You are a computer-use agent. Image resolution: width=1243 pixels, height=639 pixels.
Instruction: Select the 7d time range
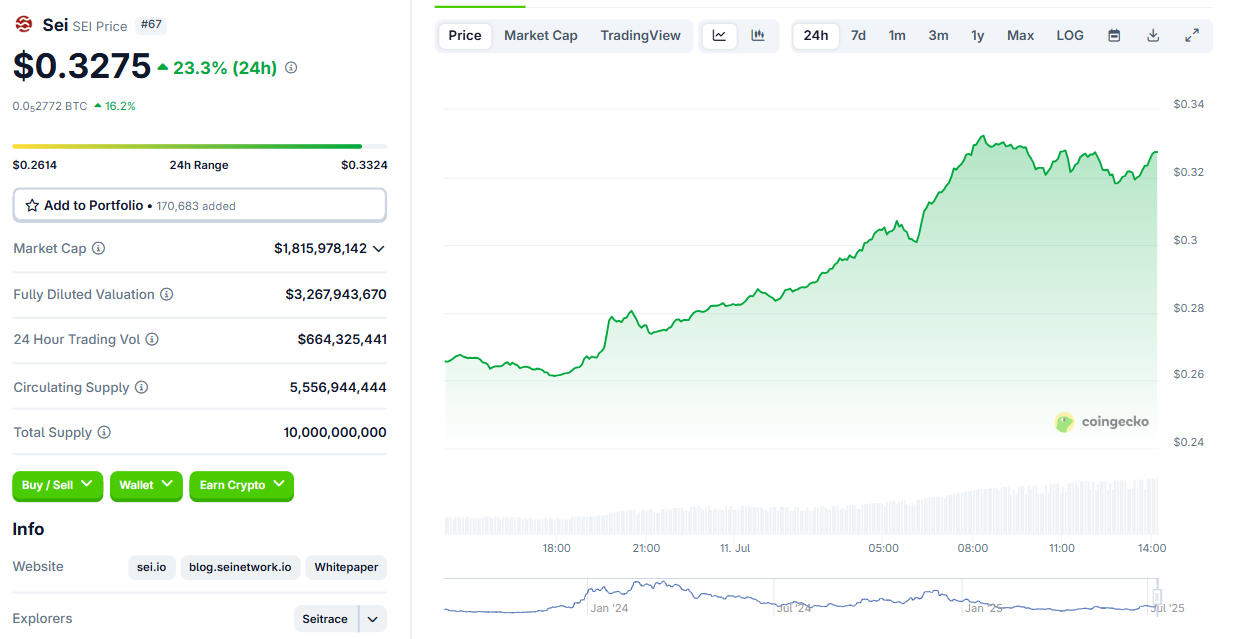858,35
